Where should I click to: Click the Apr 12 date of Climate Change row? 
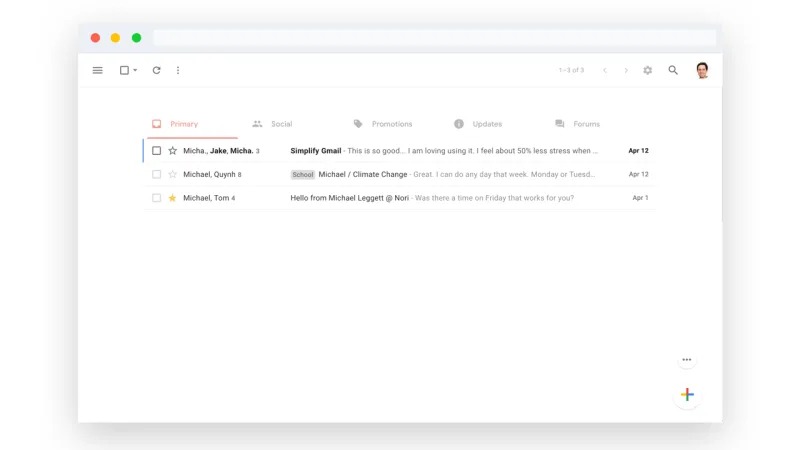pos(638,174)
